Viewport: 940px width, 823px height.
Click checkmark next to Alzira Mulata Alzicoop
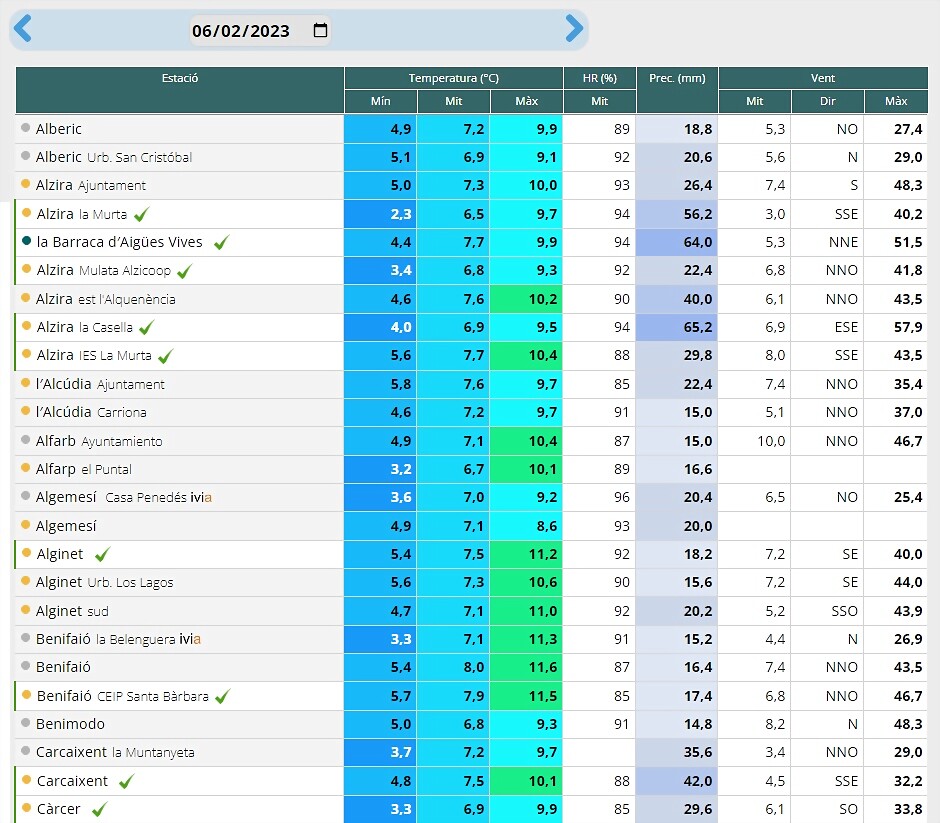click(185, 270)
